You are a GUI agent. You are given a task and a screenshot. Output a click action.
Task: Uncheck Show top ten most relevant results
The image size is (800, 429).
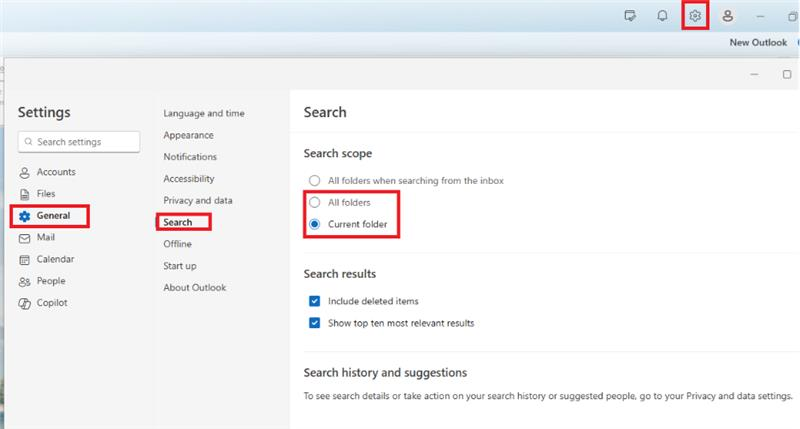pyautogui.click(x=315, y=323)
